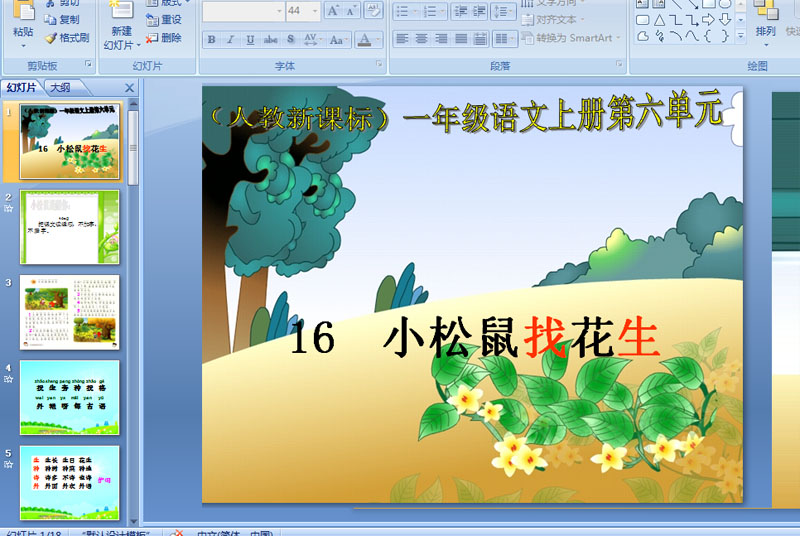Toggle Align Text Left

(403, 39)
